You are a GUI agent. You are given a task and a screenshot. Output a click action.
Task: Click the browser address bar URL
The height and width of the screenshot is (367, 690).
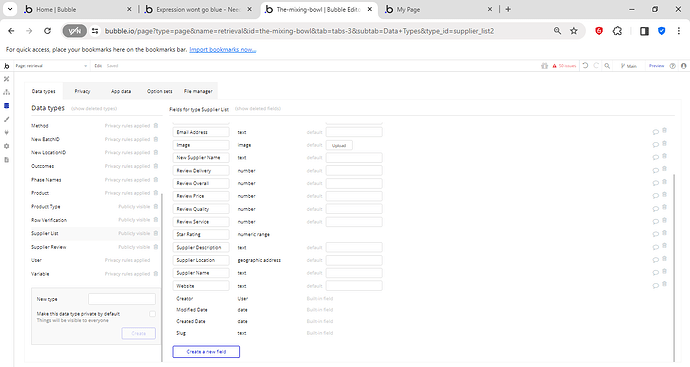299,31
